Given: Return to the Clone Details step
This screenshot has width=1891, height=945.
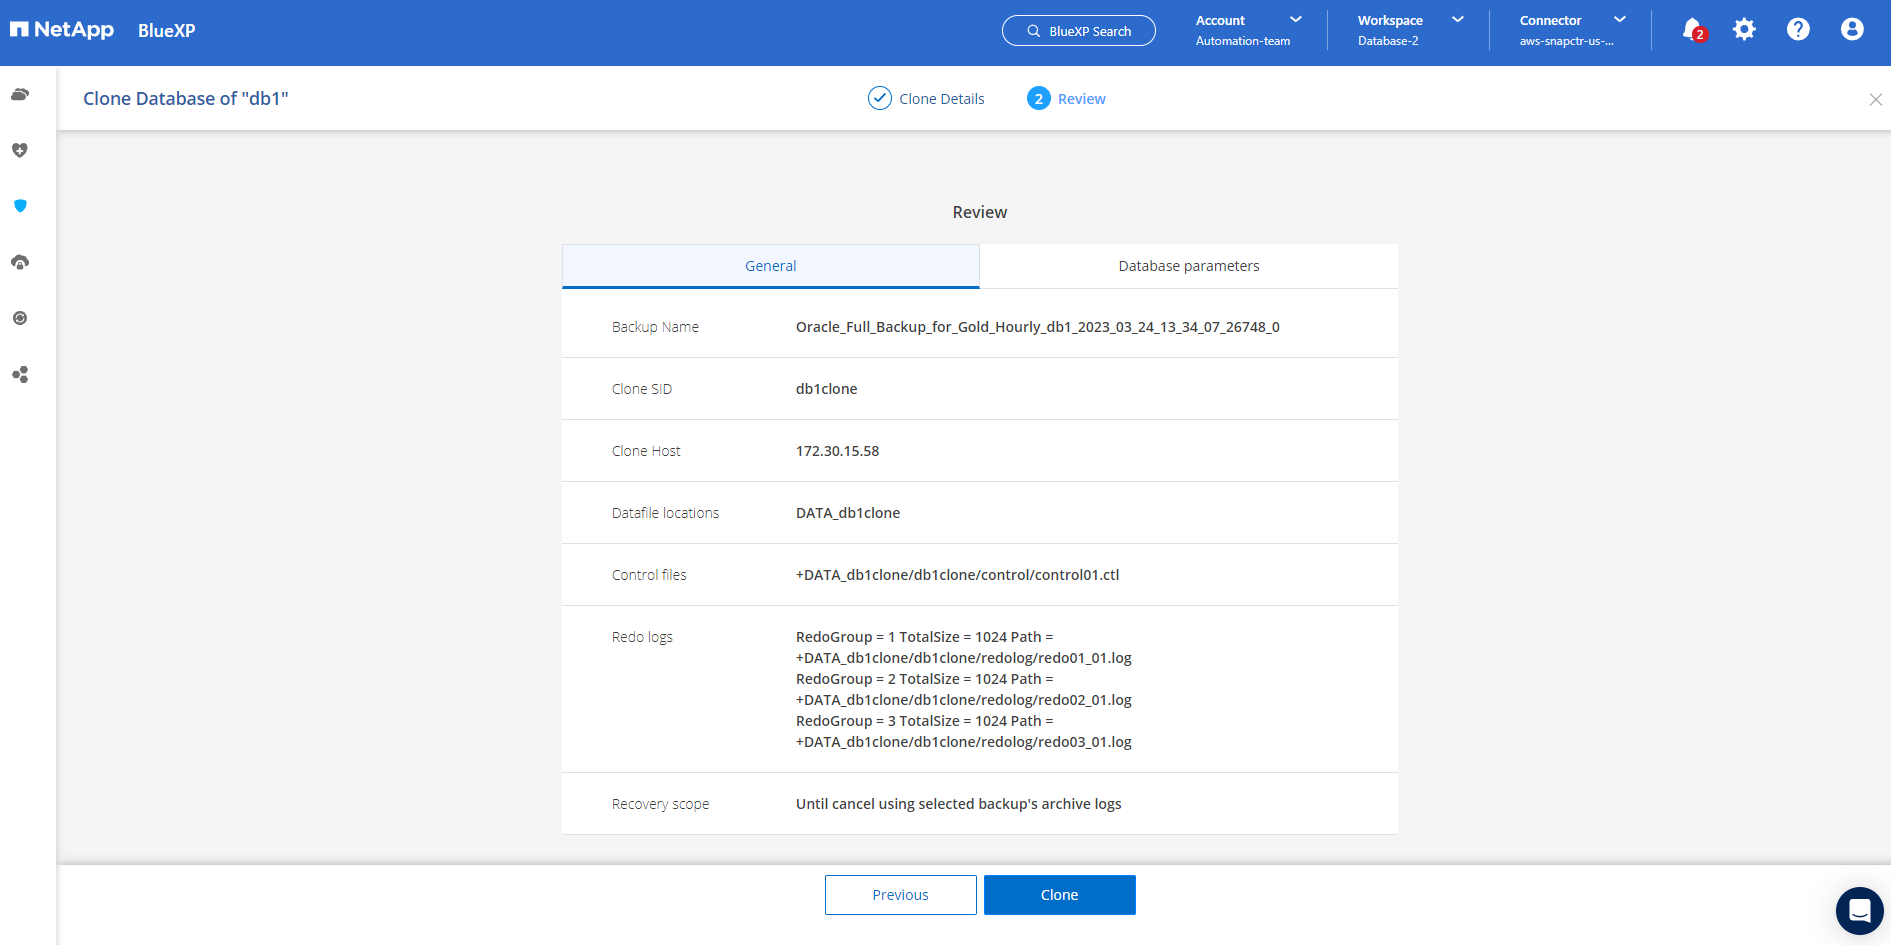Looking at the screenshot, I should click(926, 99).
